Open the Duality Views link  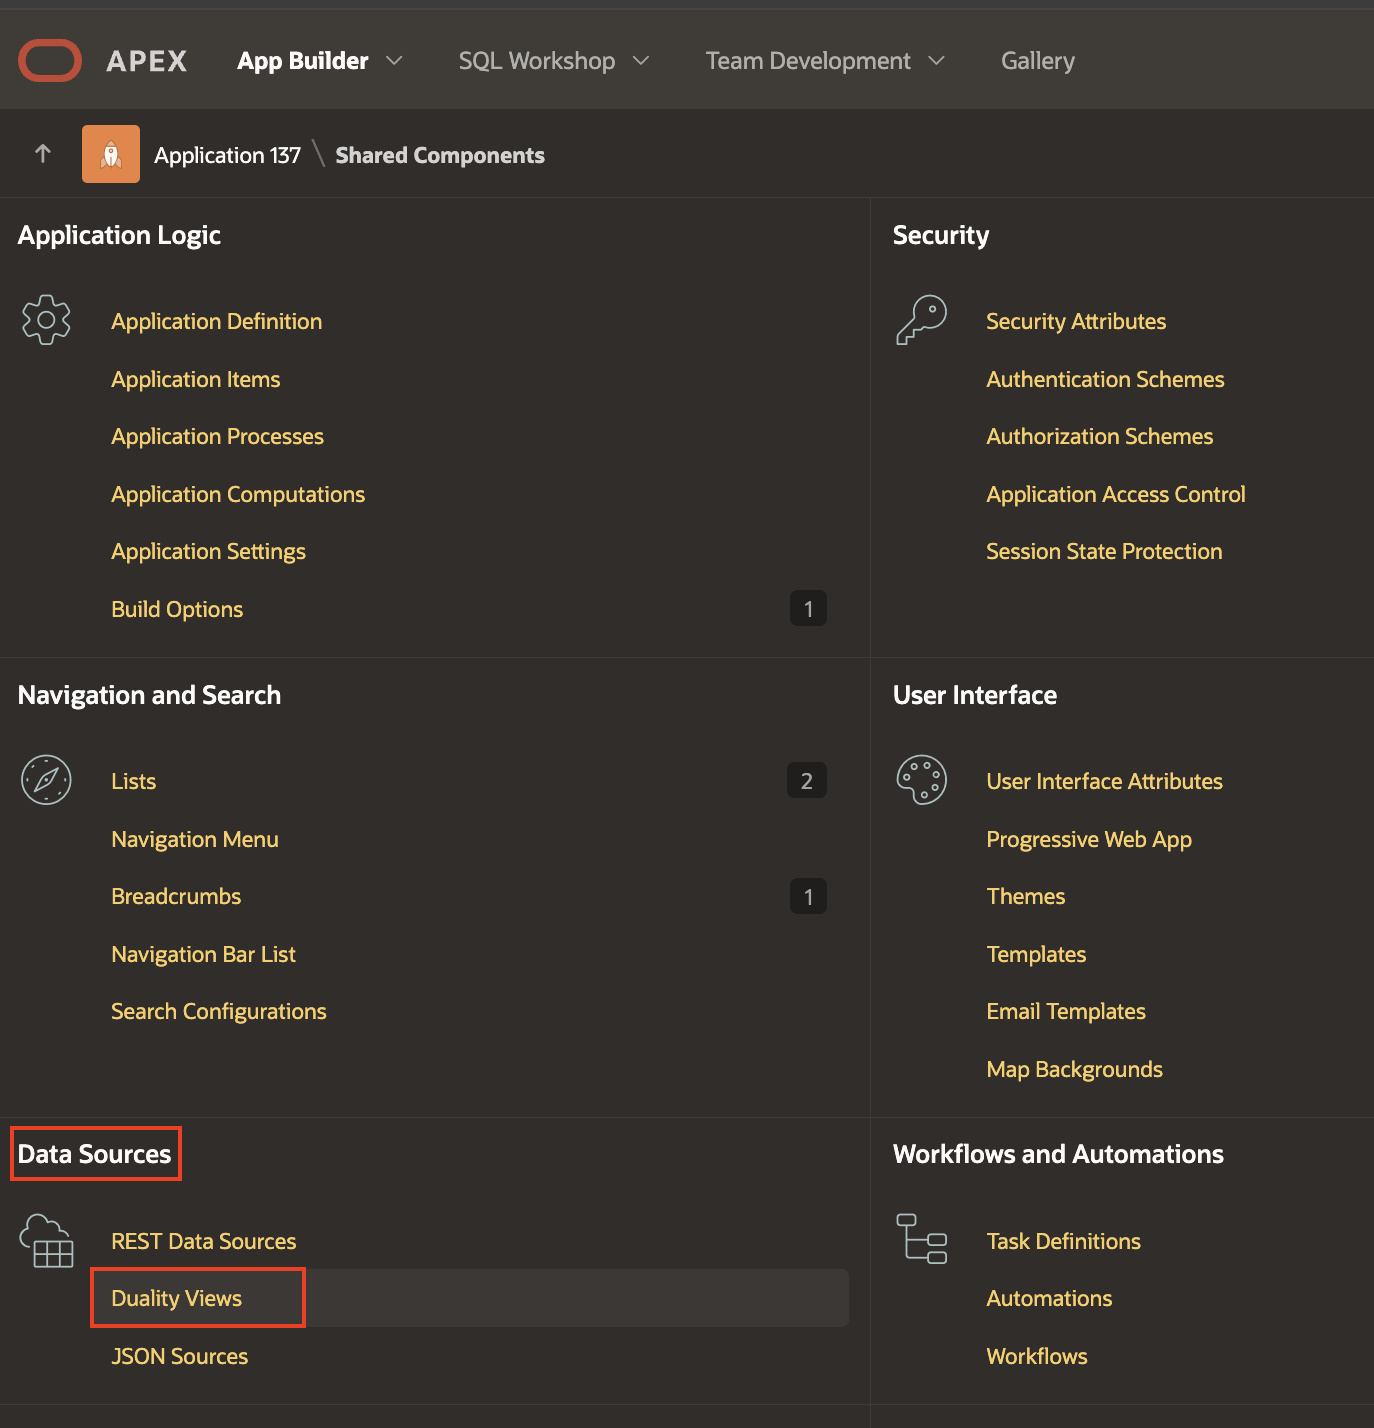177,1298
